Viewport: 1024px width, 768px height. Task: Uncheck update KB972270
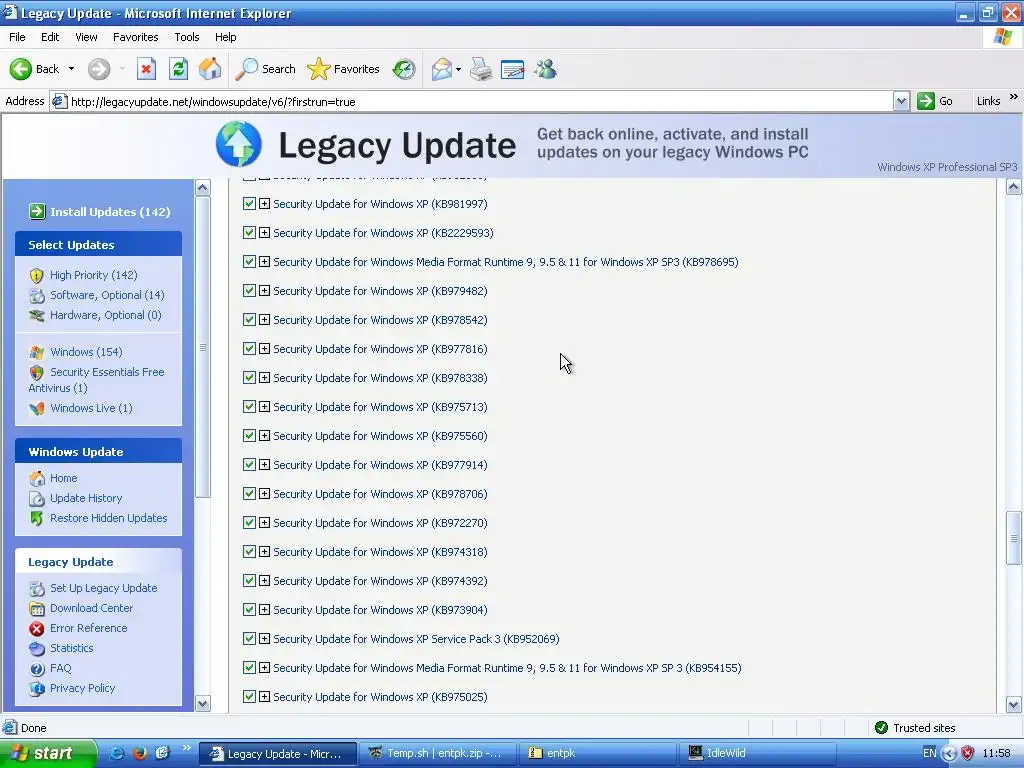tap(249, 522)
